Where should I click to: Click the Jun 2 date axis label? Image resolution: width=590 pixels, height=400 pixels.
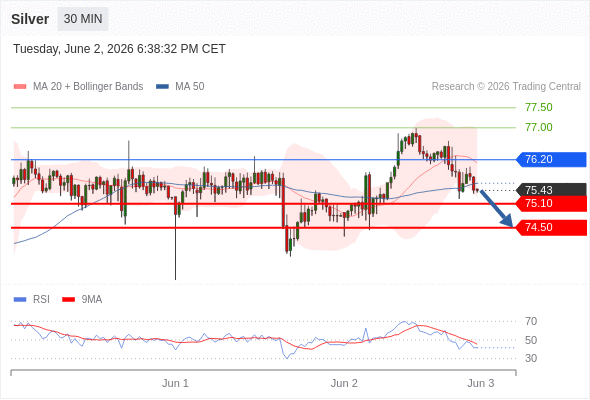pyautogui.click(x=344, y=383)
